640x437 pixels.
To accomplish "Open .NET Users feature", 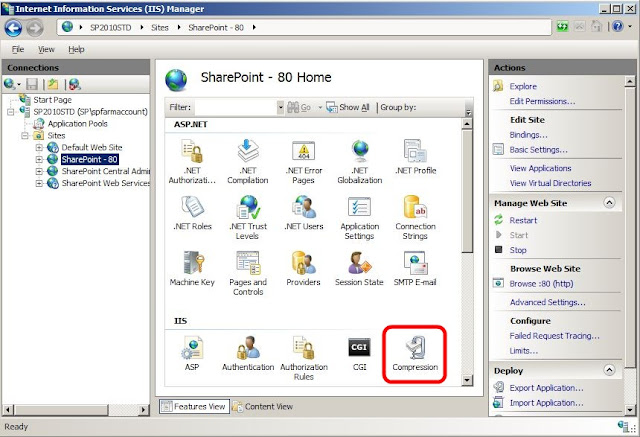I will 304,213.
